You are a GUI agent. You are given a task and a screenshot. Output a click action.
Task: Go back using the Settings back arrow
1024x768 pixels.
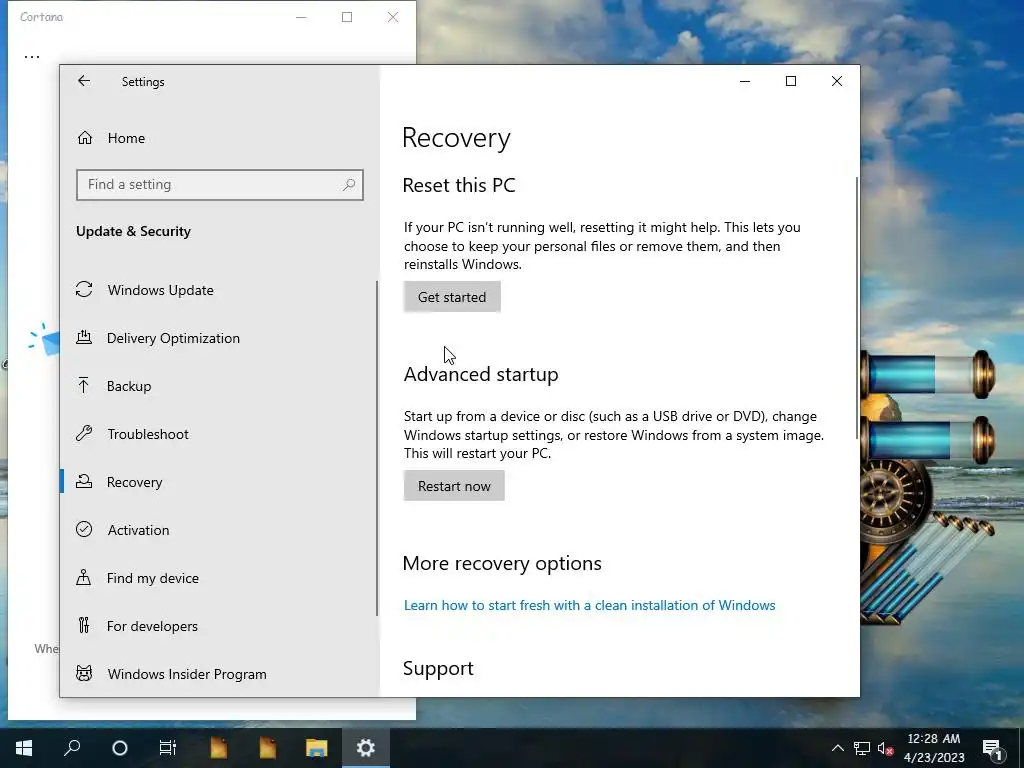coord(84,81)
